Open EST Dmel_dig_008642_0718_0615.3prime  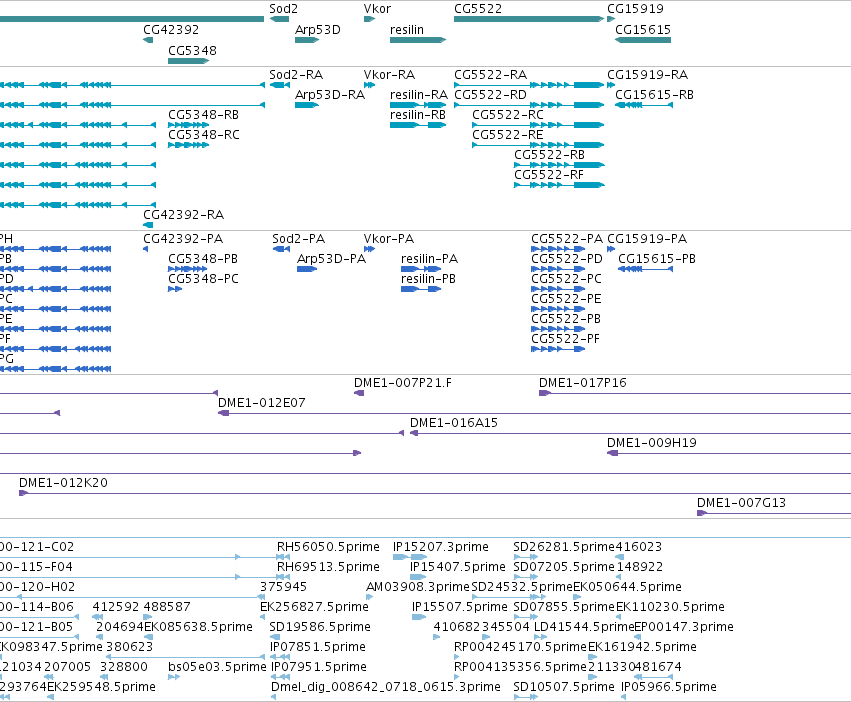(386, 687)
